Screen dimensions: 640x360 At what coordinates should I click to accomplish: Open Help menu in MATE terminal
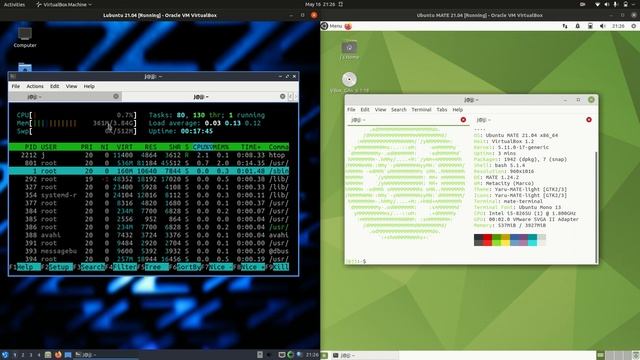click(x=458, y=110)
